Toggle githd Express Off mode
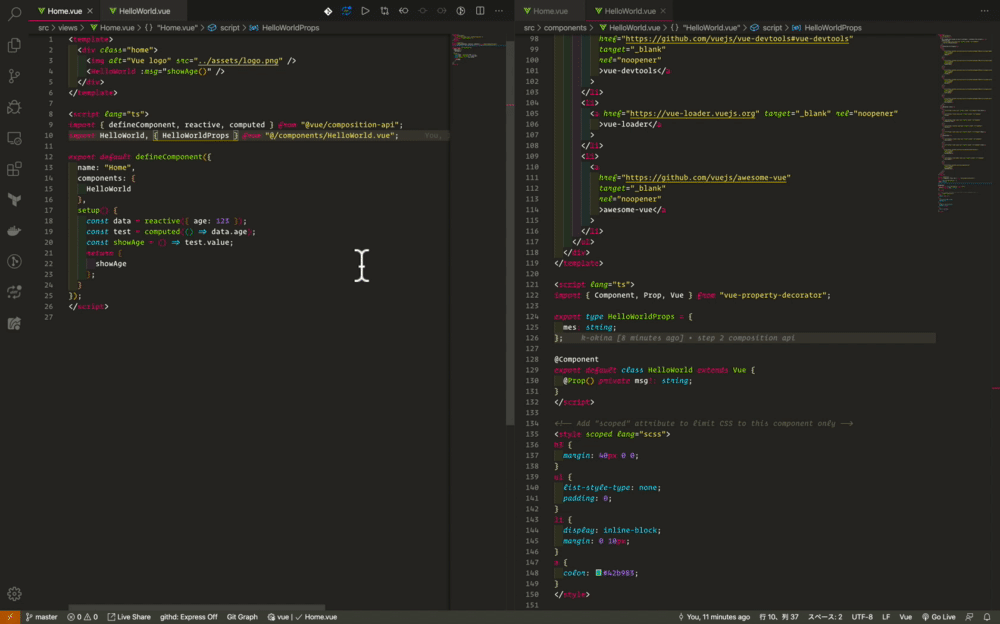 [x=188, y=617]
